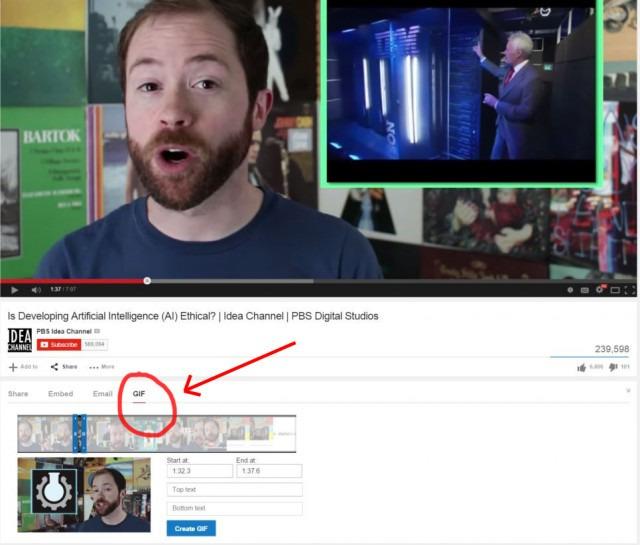Click the 1:37 elapsed time display
640x545 pixels.
point(56,289)
